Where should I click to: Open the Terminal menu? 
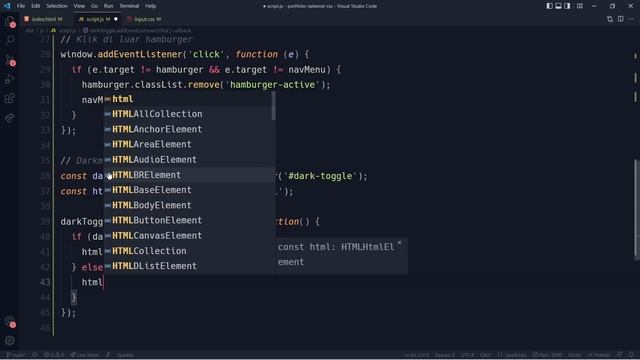click(129, 6)
